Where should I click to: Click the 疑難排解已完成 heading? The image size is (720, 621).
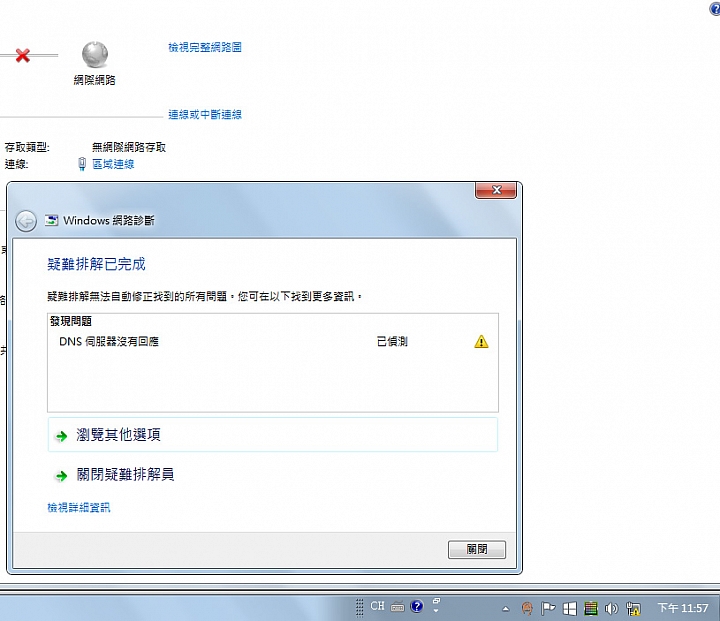click(x=96, y=264)
